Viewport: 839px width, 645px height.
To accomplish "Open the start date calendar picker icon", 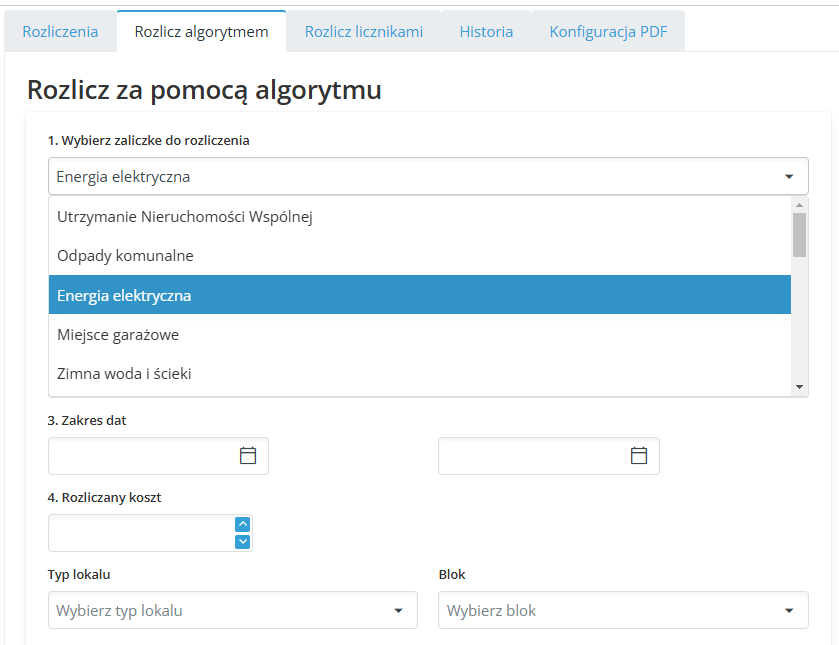I will click(248, 456).
